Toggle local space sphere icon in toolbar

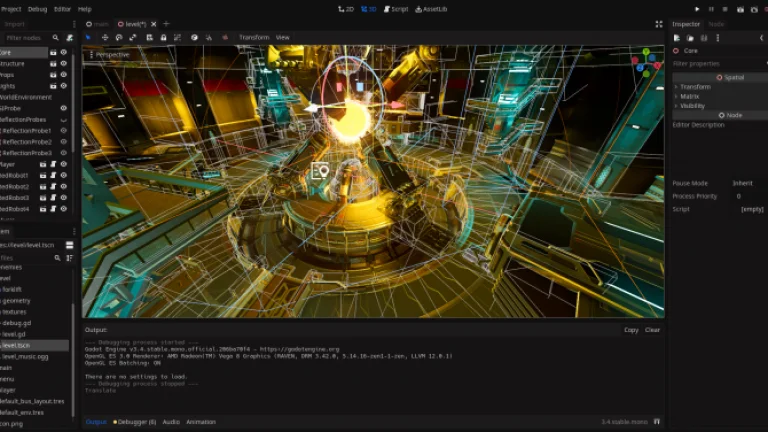[194, 37]
